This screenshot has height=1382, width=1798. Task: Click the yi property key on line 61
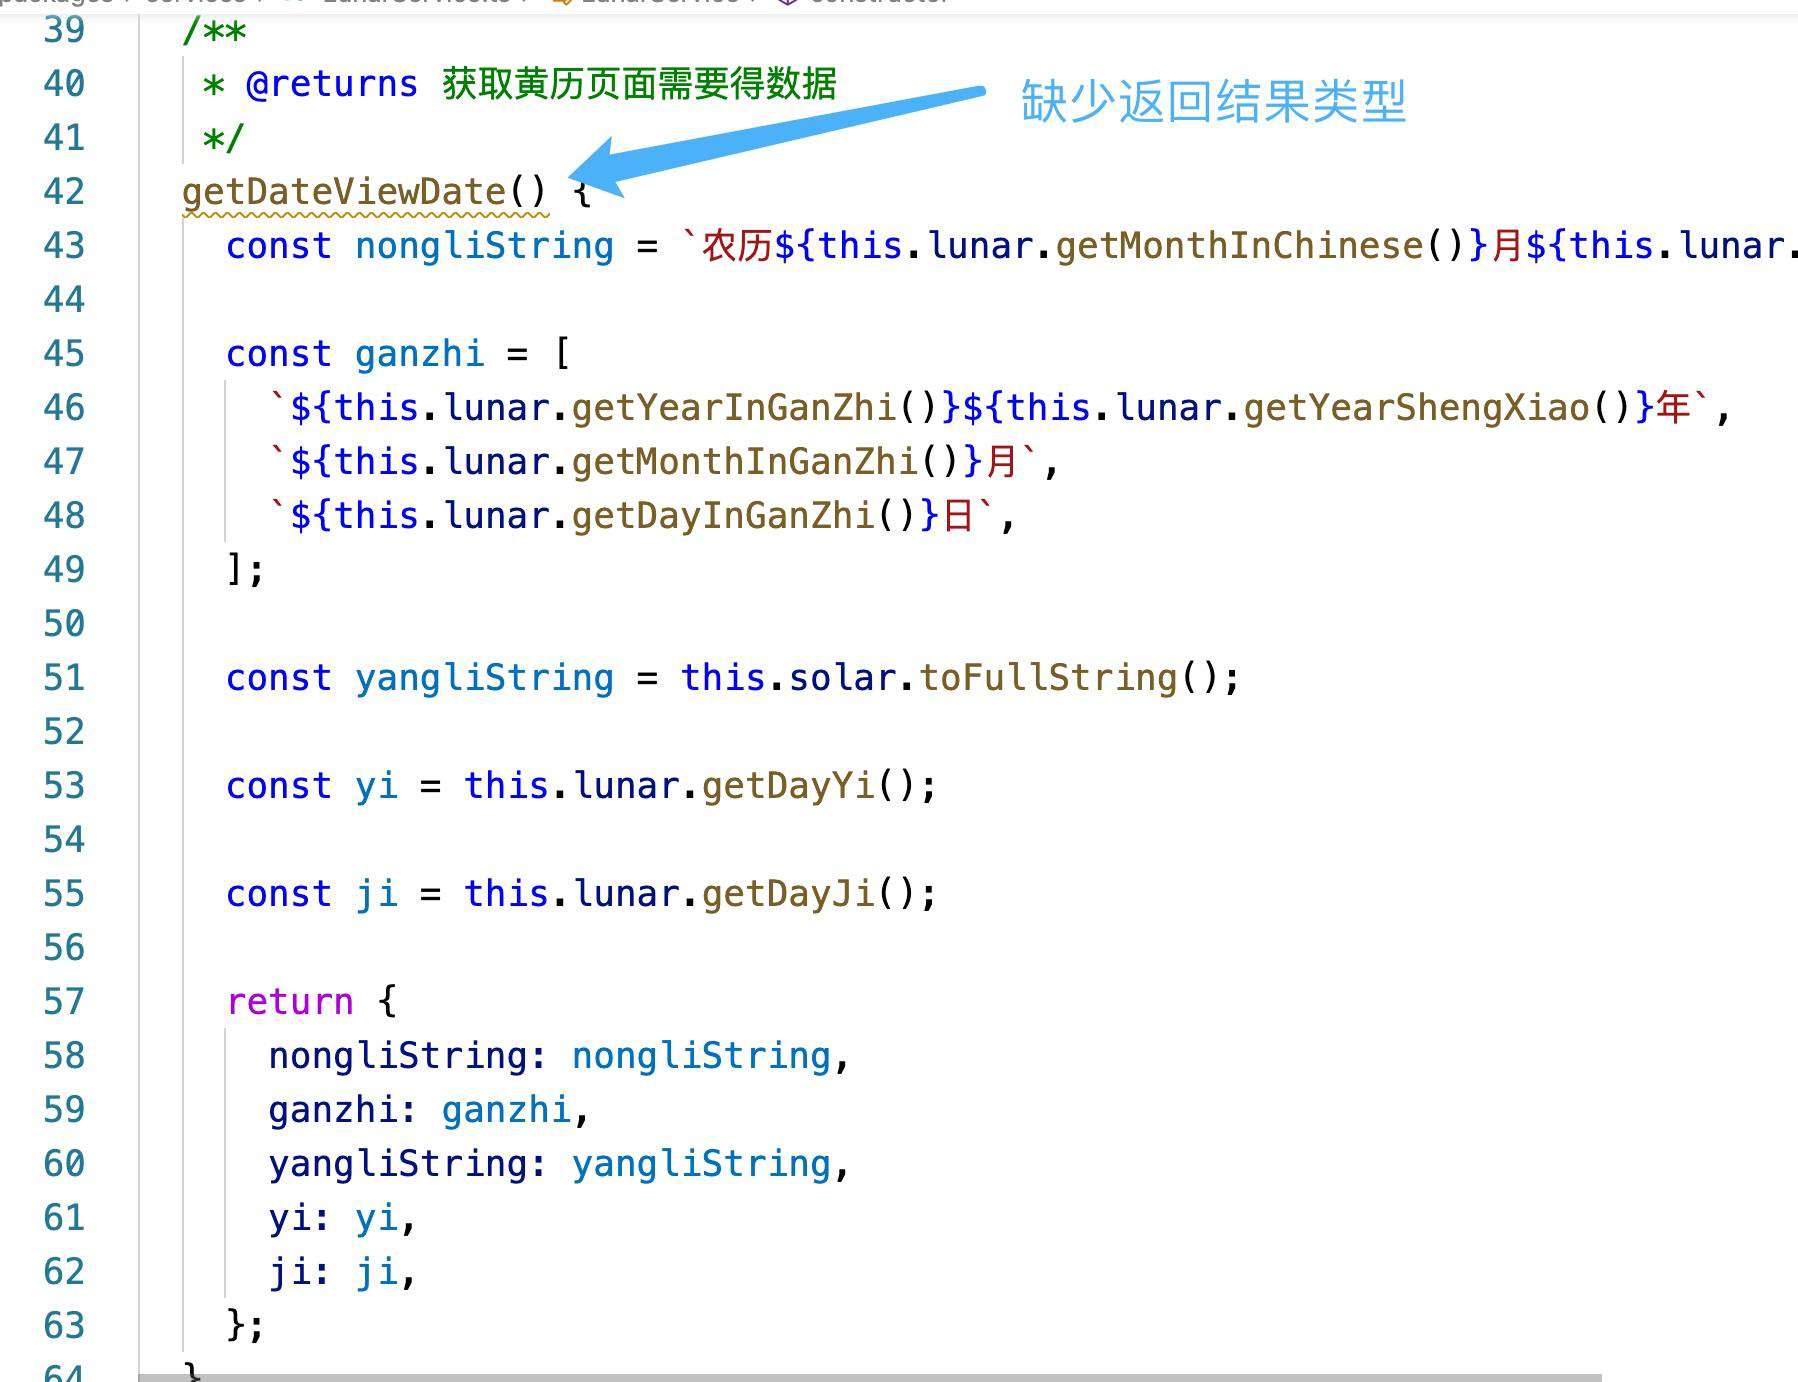(x=289, y=1217)
